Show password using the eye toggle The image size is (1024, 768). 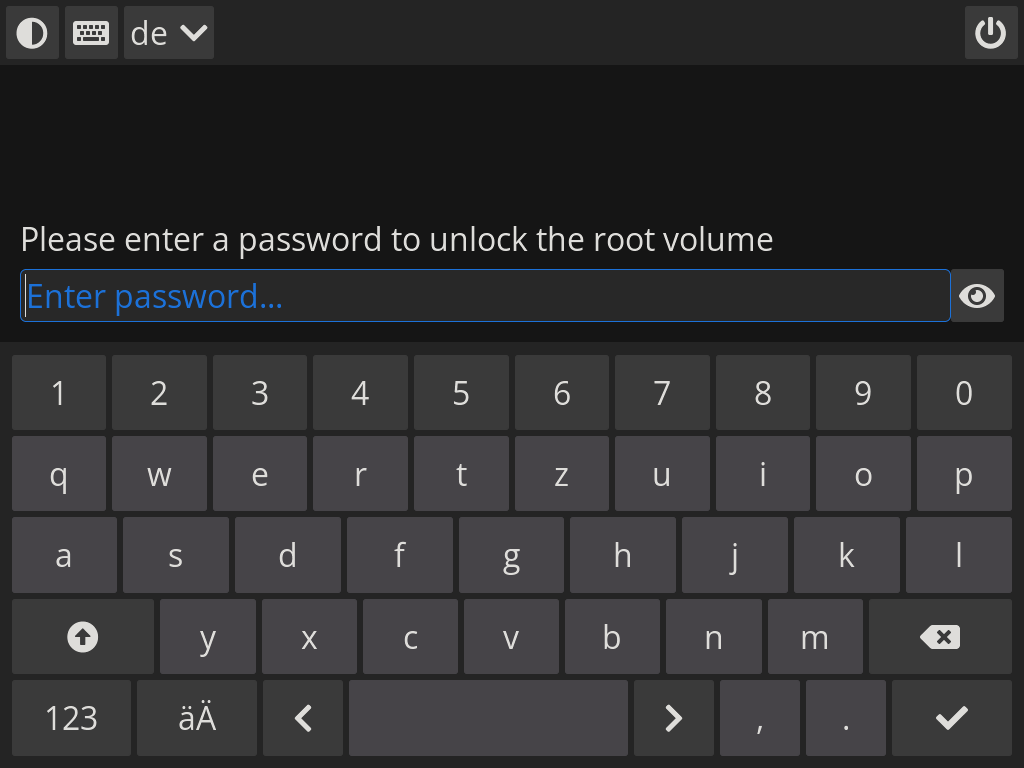coord(977,295)
